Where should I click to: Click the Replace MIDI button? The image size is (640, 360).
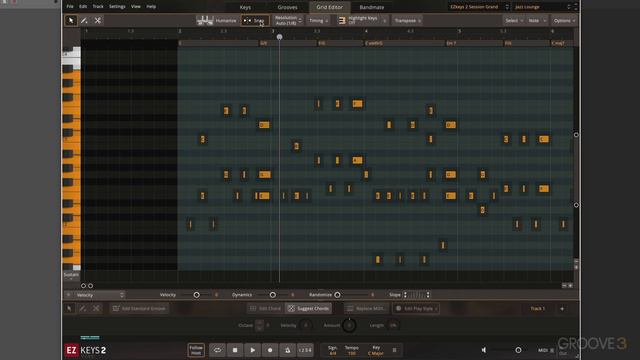[366, 308]
